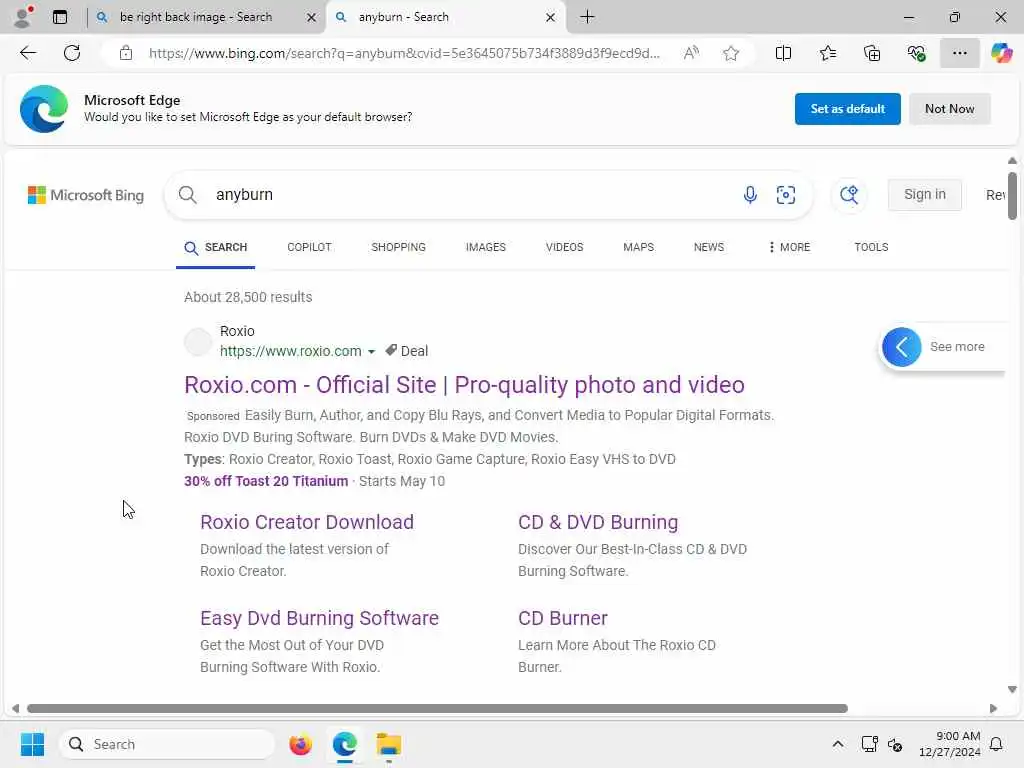1024x768 pixels.
Task: Expand the MORE search categories menu
Action: point(789,247)
